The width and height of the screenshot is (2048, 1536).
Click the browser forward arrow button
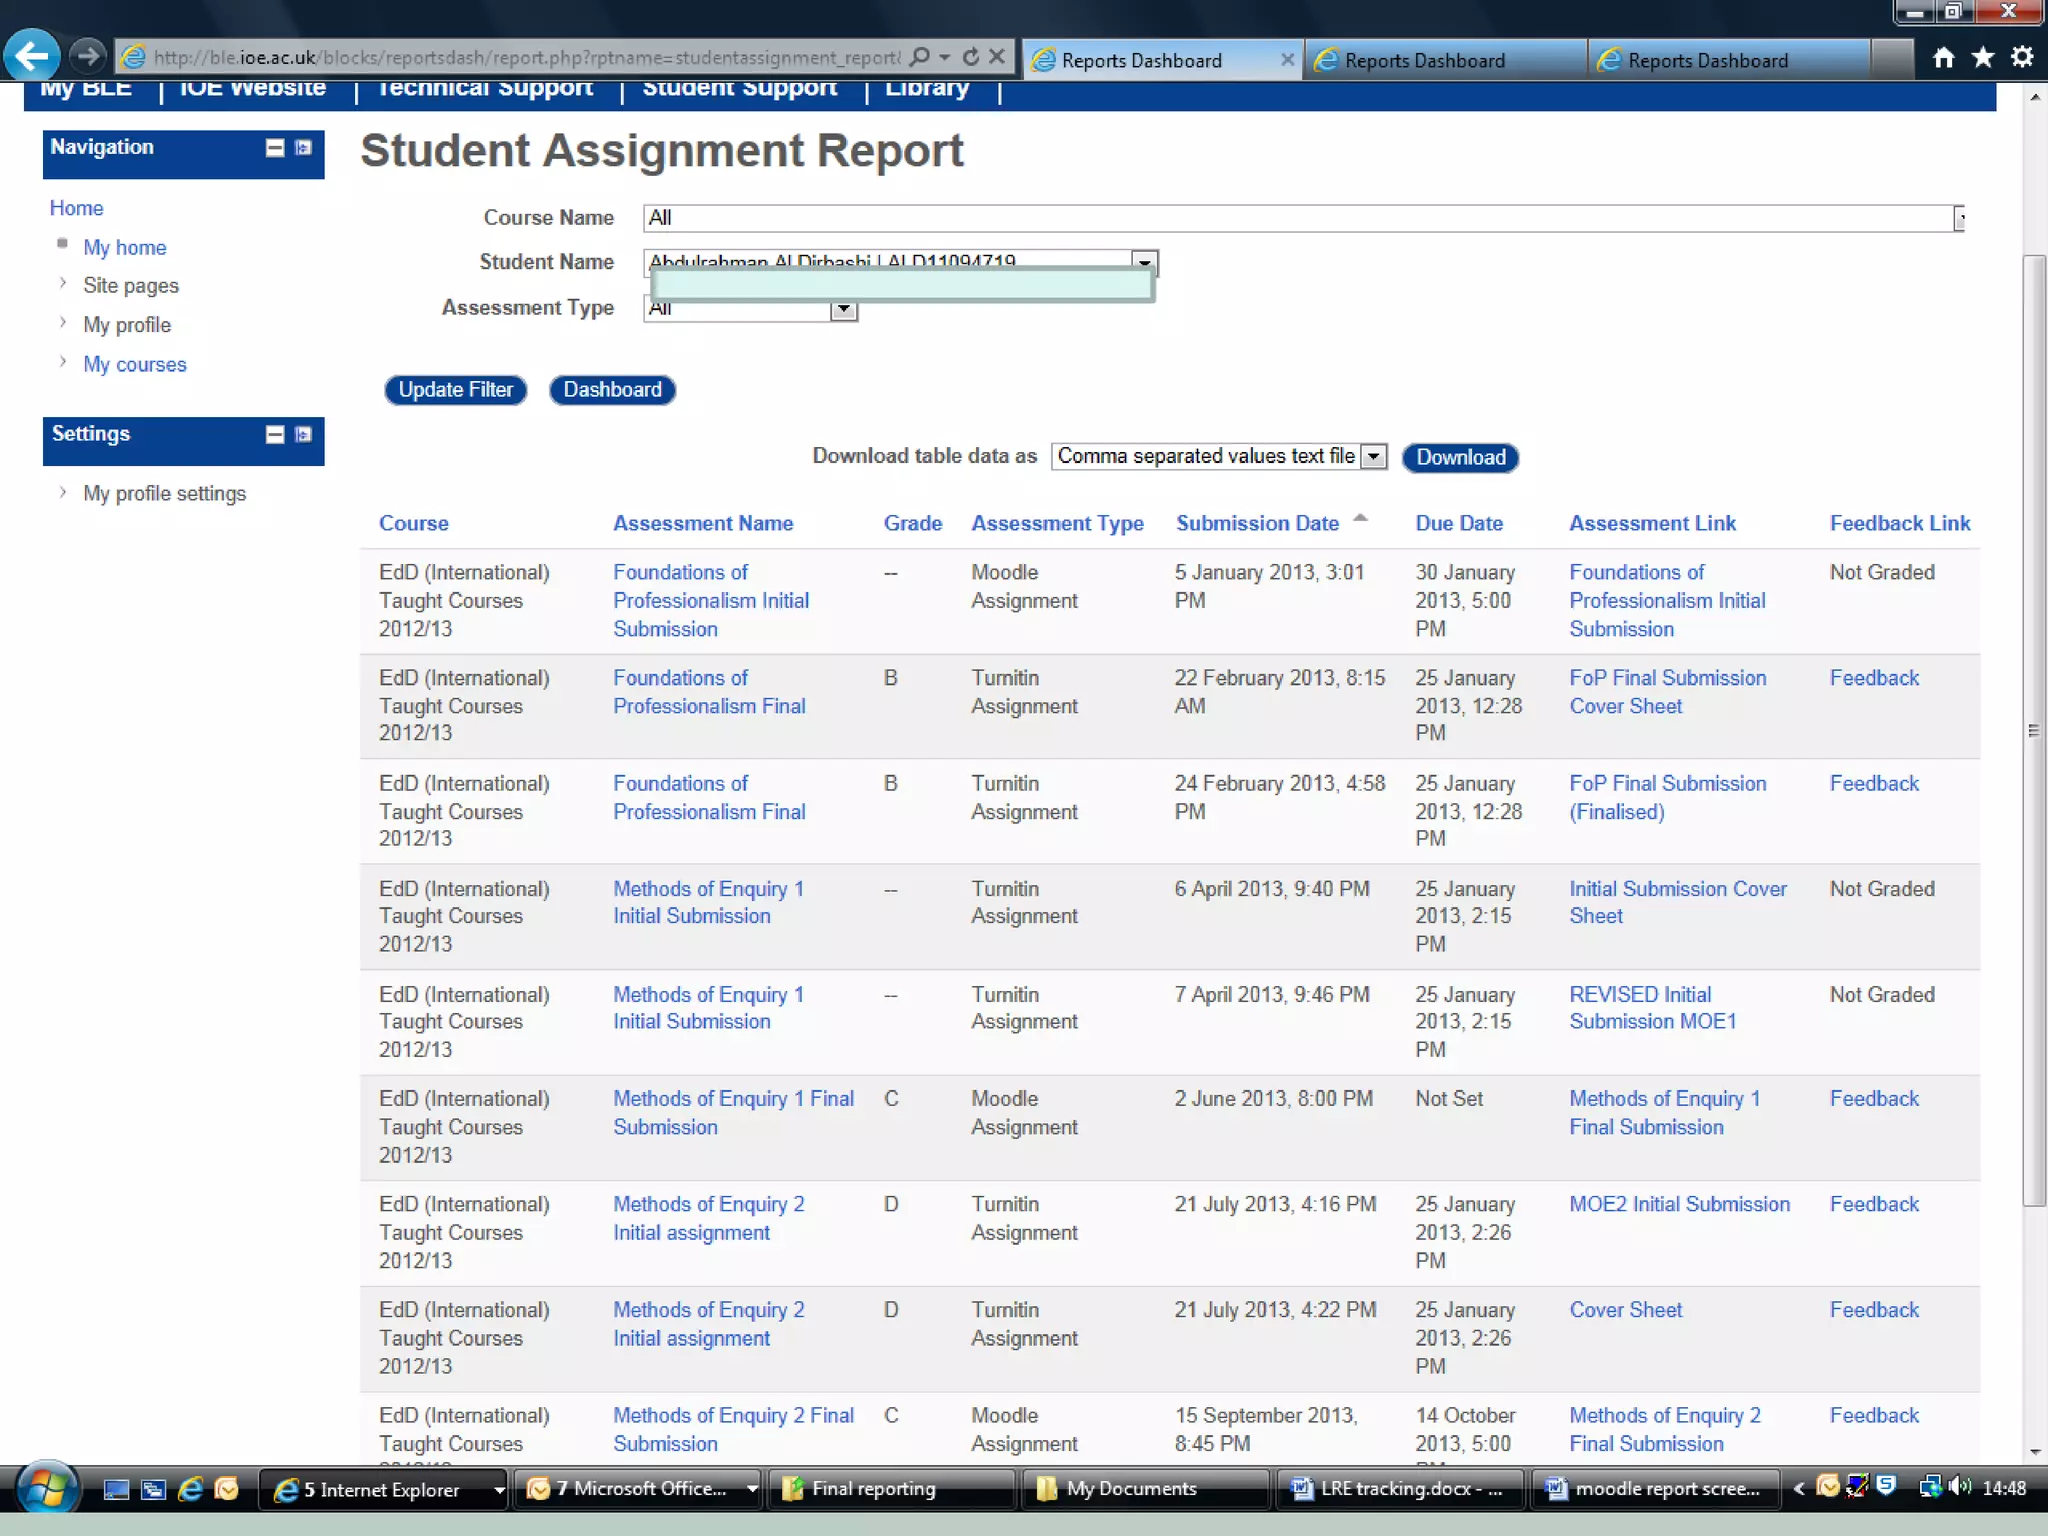tap(88, 55)
